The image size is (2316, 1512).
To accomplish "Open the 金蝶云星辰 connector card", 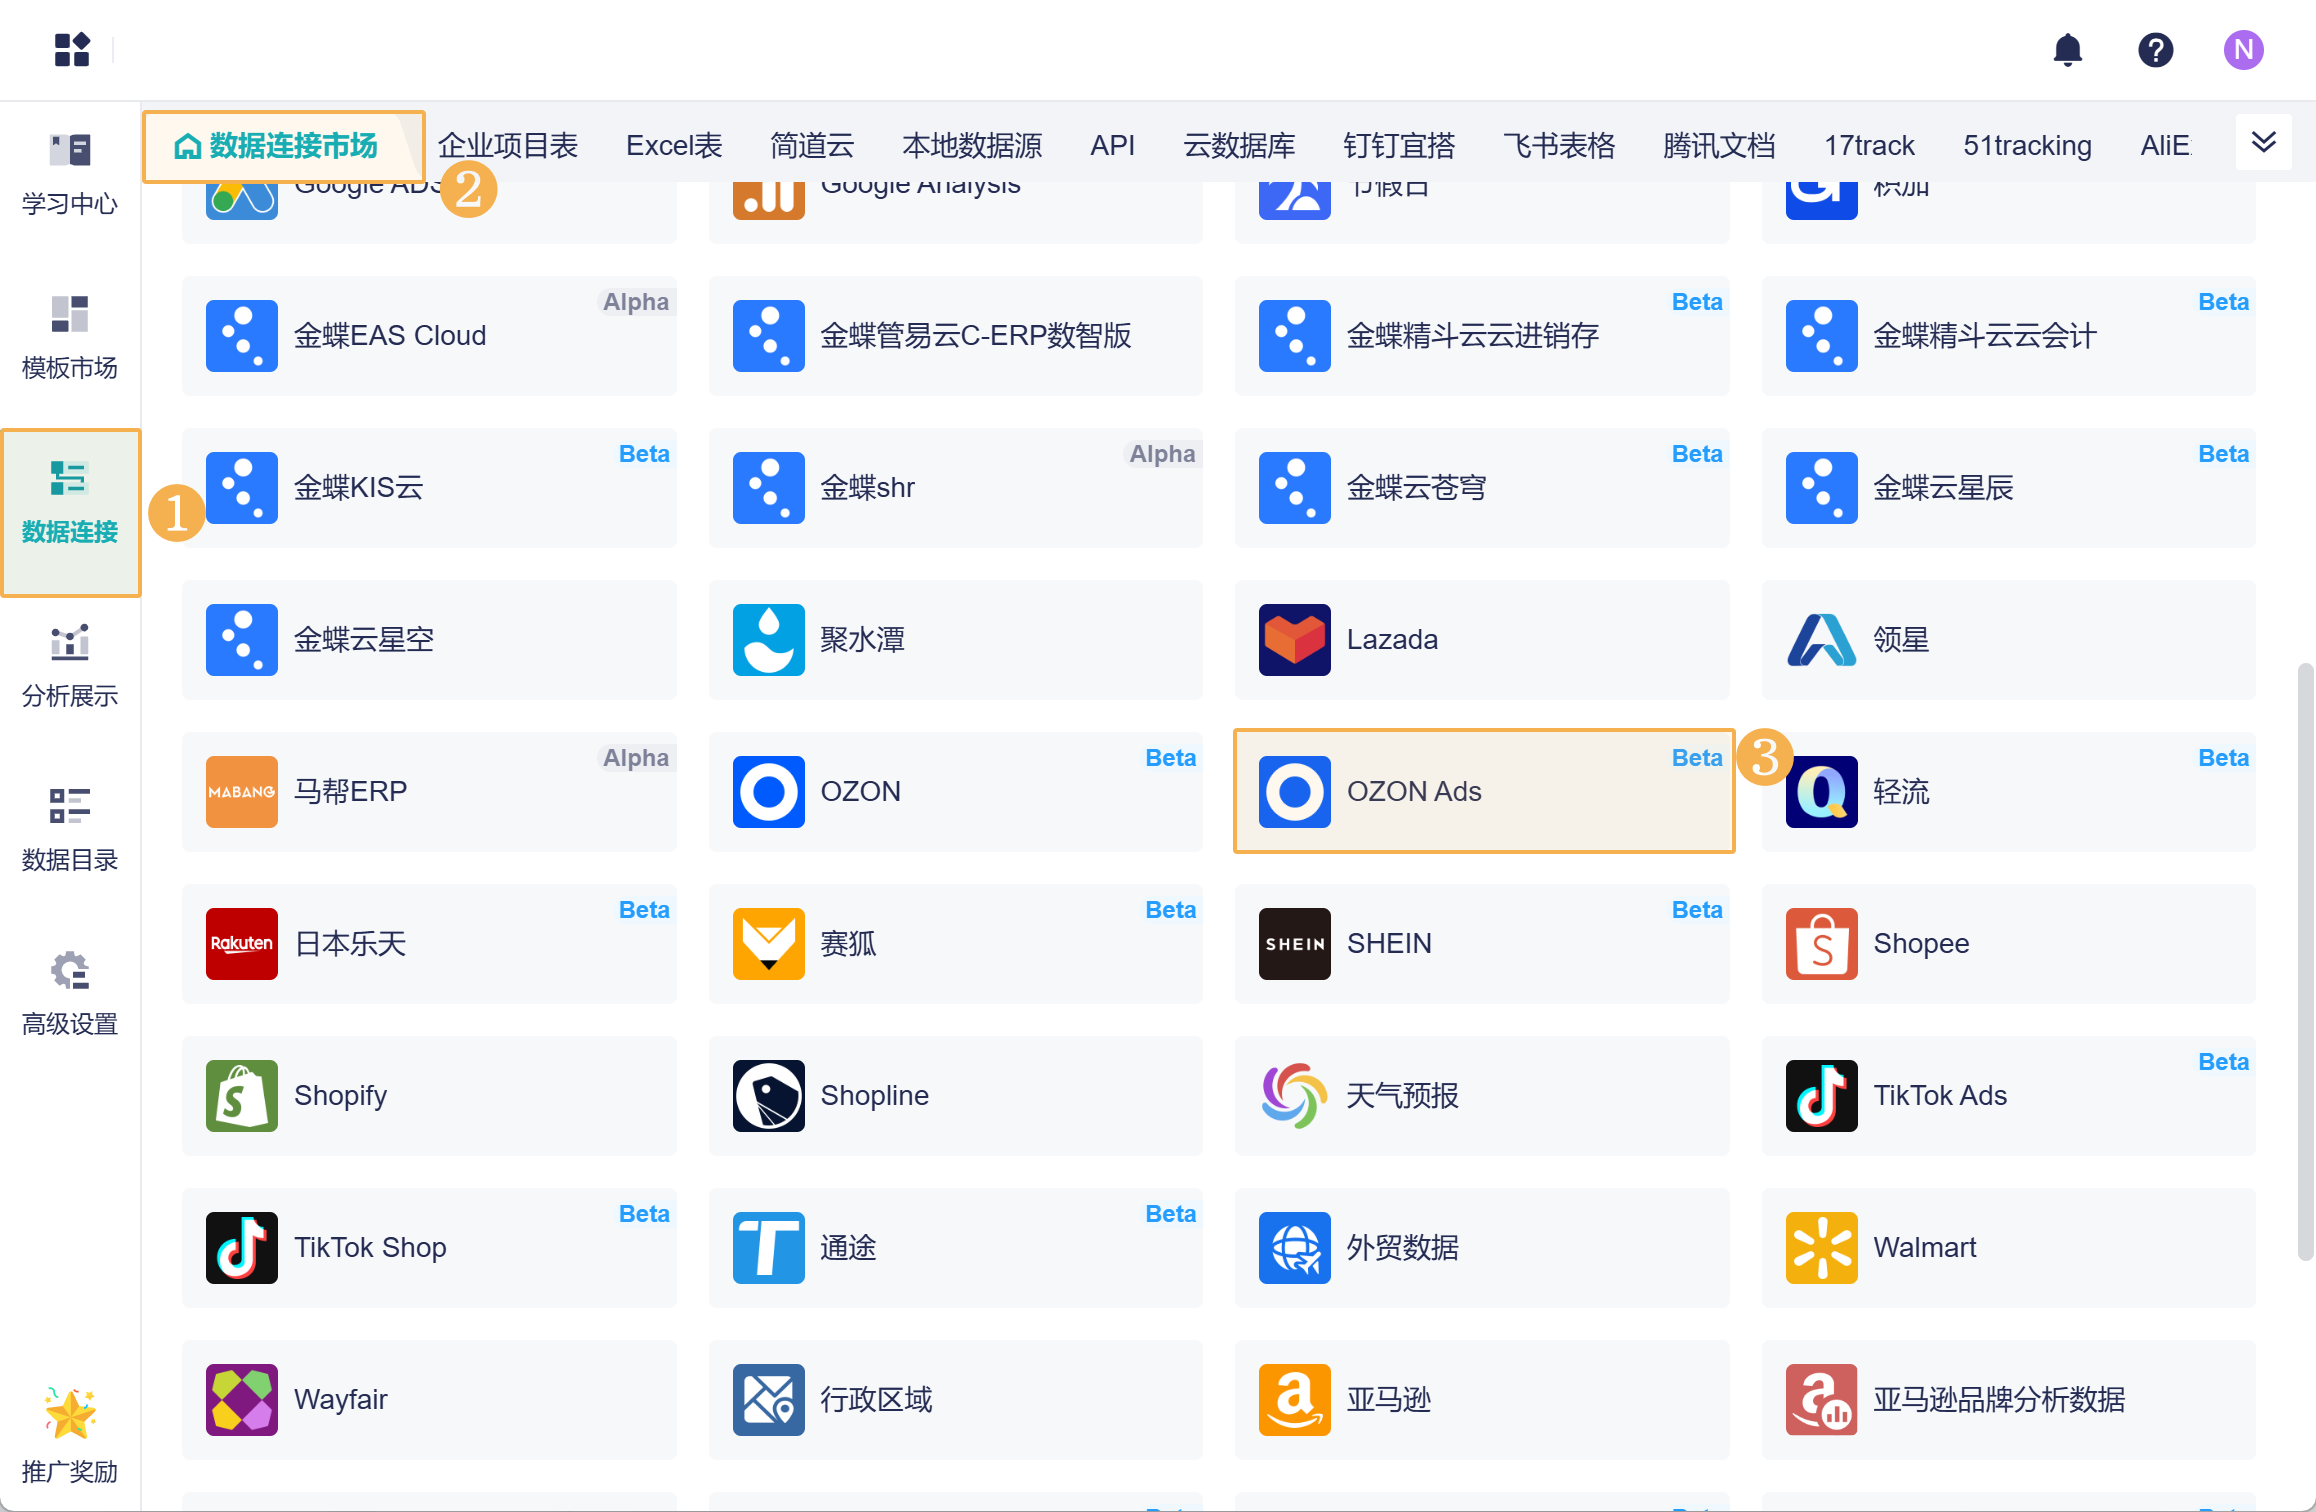I will 2009,488.
